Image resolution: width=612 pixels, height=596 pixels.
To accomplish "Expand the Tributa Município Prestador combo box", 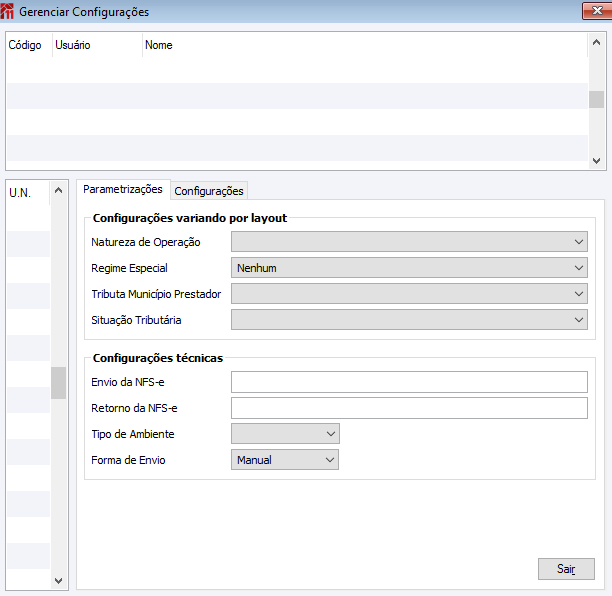I will point(409,294).
